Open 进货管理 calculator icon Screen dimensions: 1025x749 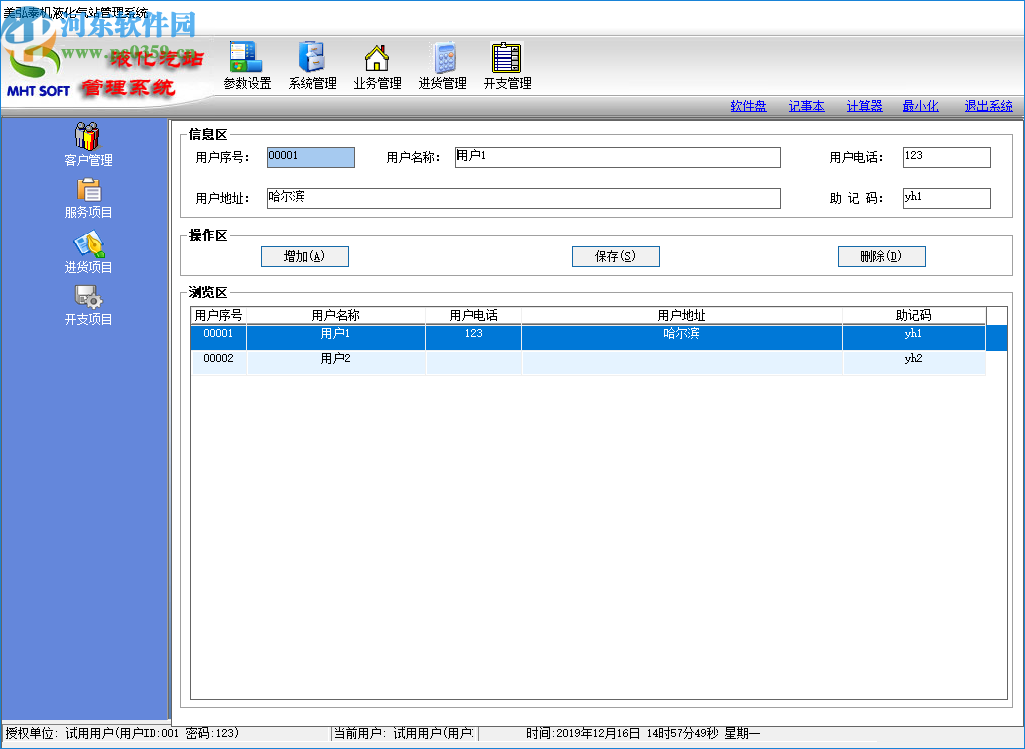point(443,65)
